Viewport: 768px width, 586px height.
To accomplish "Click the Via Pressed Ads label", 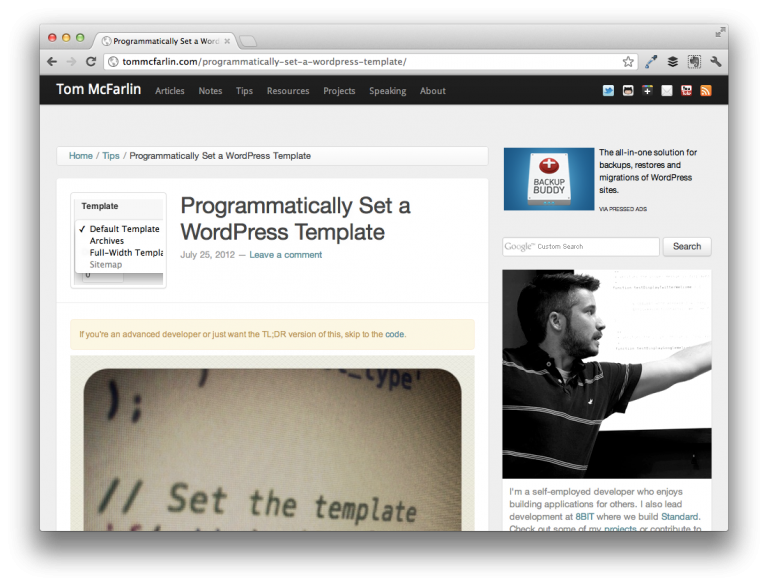I will pos(623,209).
